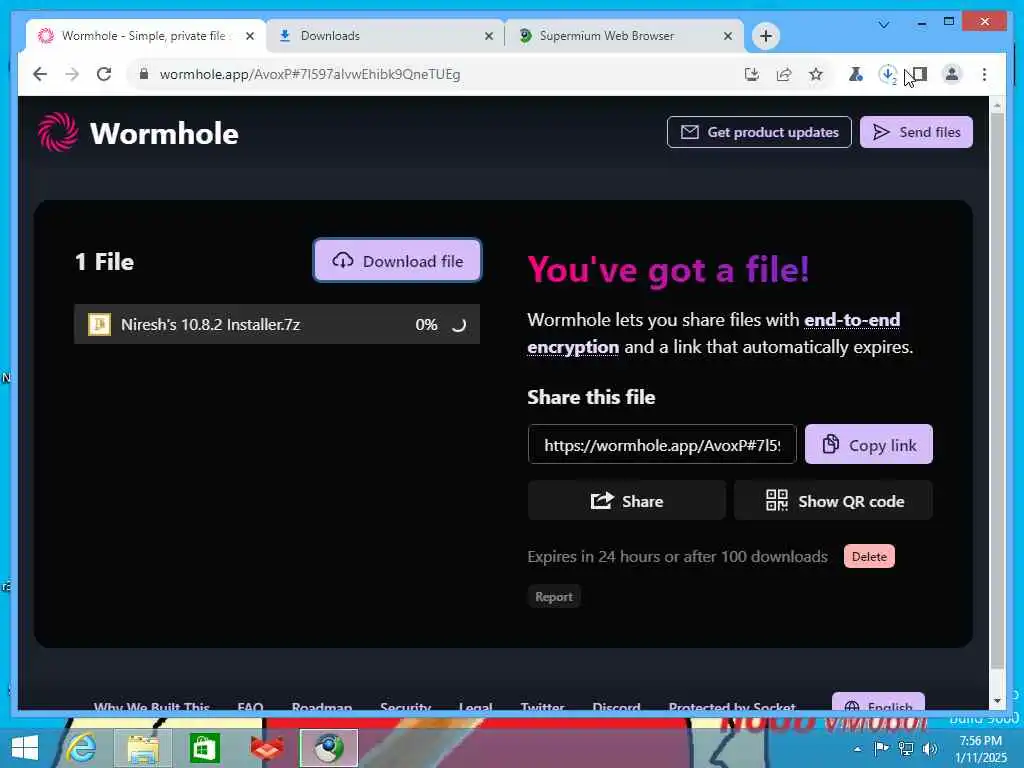Open the Windows Start button

pyautogui.click(x=25, y=748)
